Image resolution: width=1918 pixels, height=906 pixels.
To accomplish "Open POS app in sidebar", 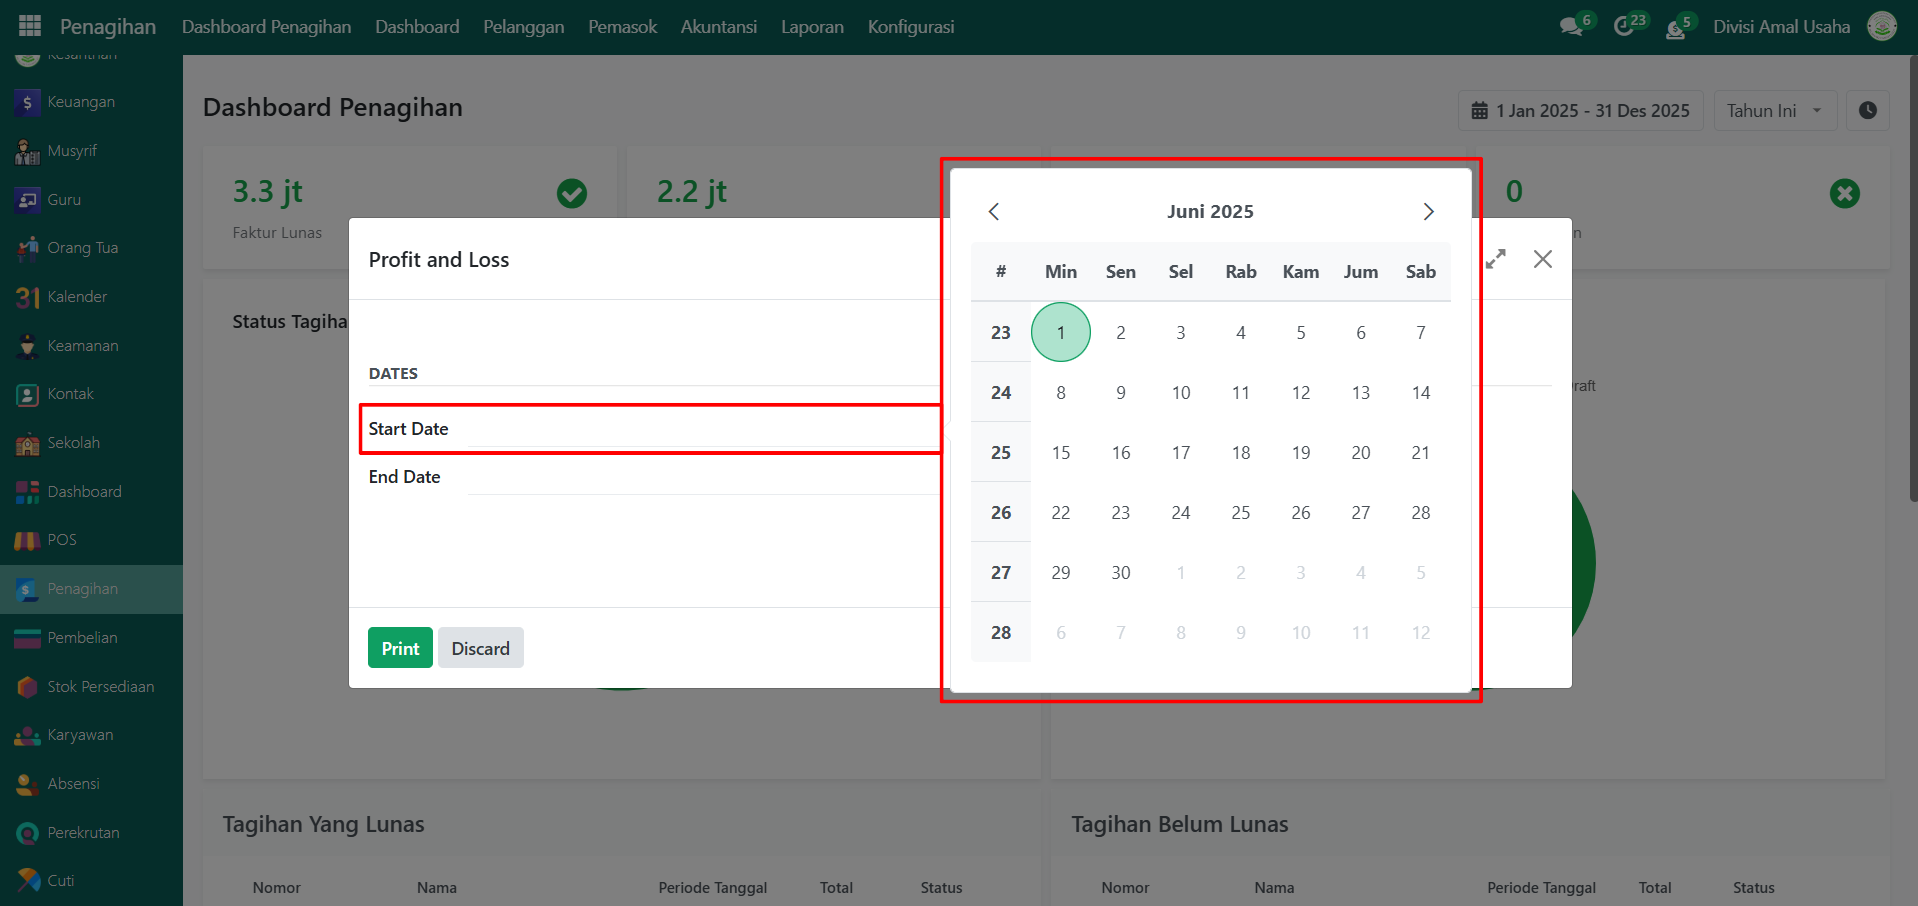I will click(x=61, y=540).
